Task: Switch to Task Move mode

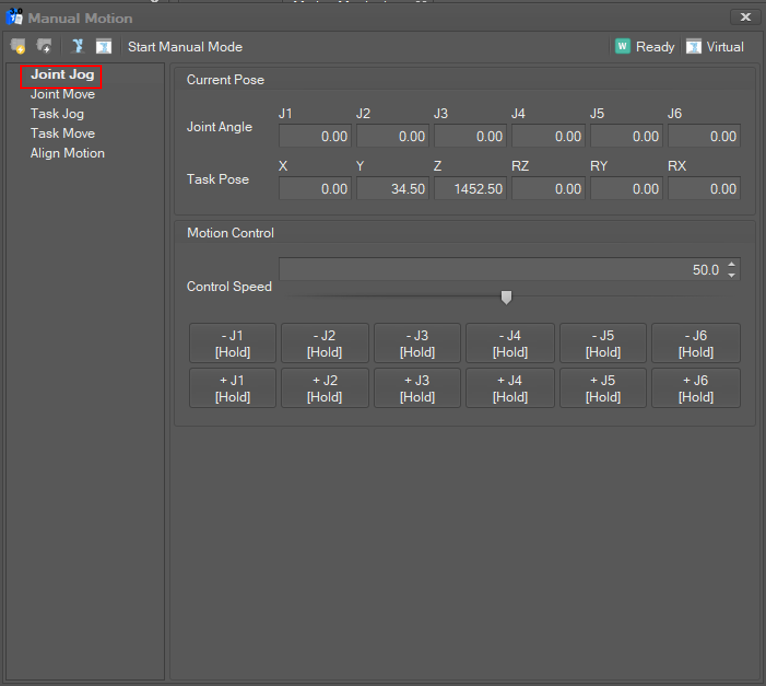Action: pyautogui.click(x=62, y=133)
